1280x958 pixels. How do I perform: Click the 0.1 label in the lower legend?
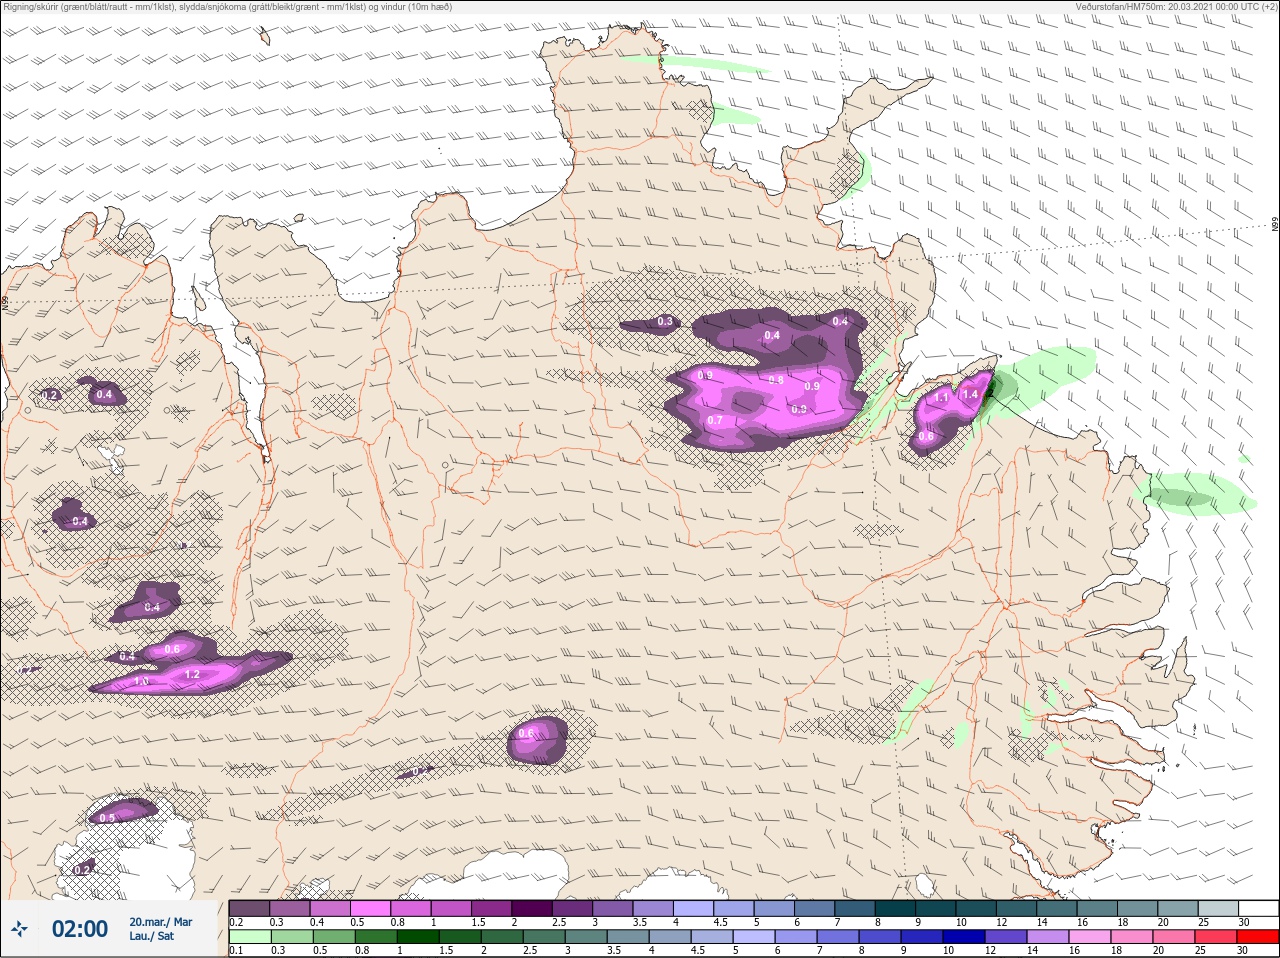click(x=236, y=951)
